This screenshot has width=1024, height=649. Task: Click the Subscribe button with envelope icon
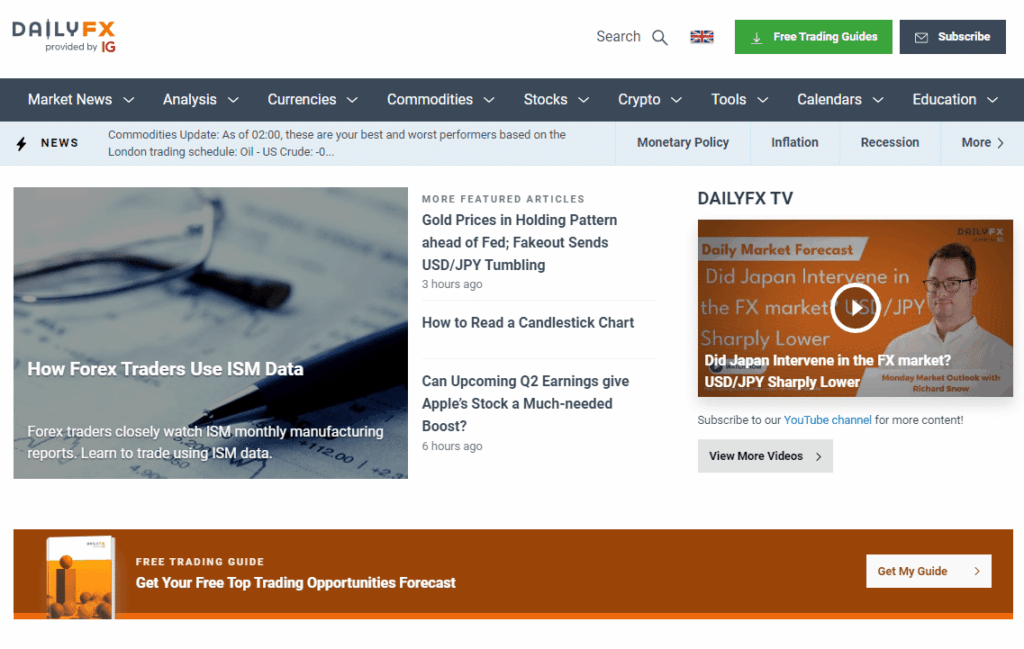click(x=952, y=37)
